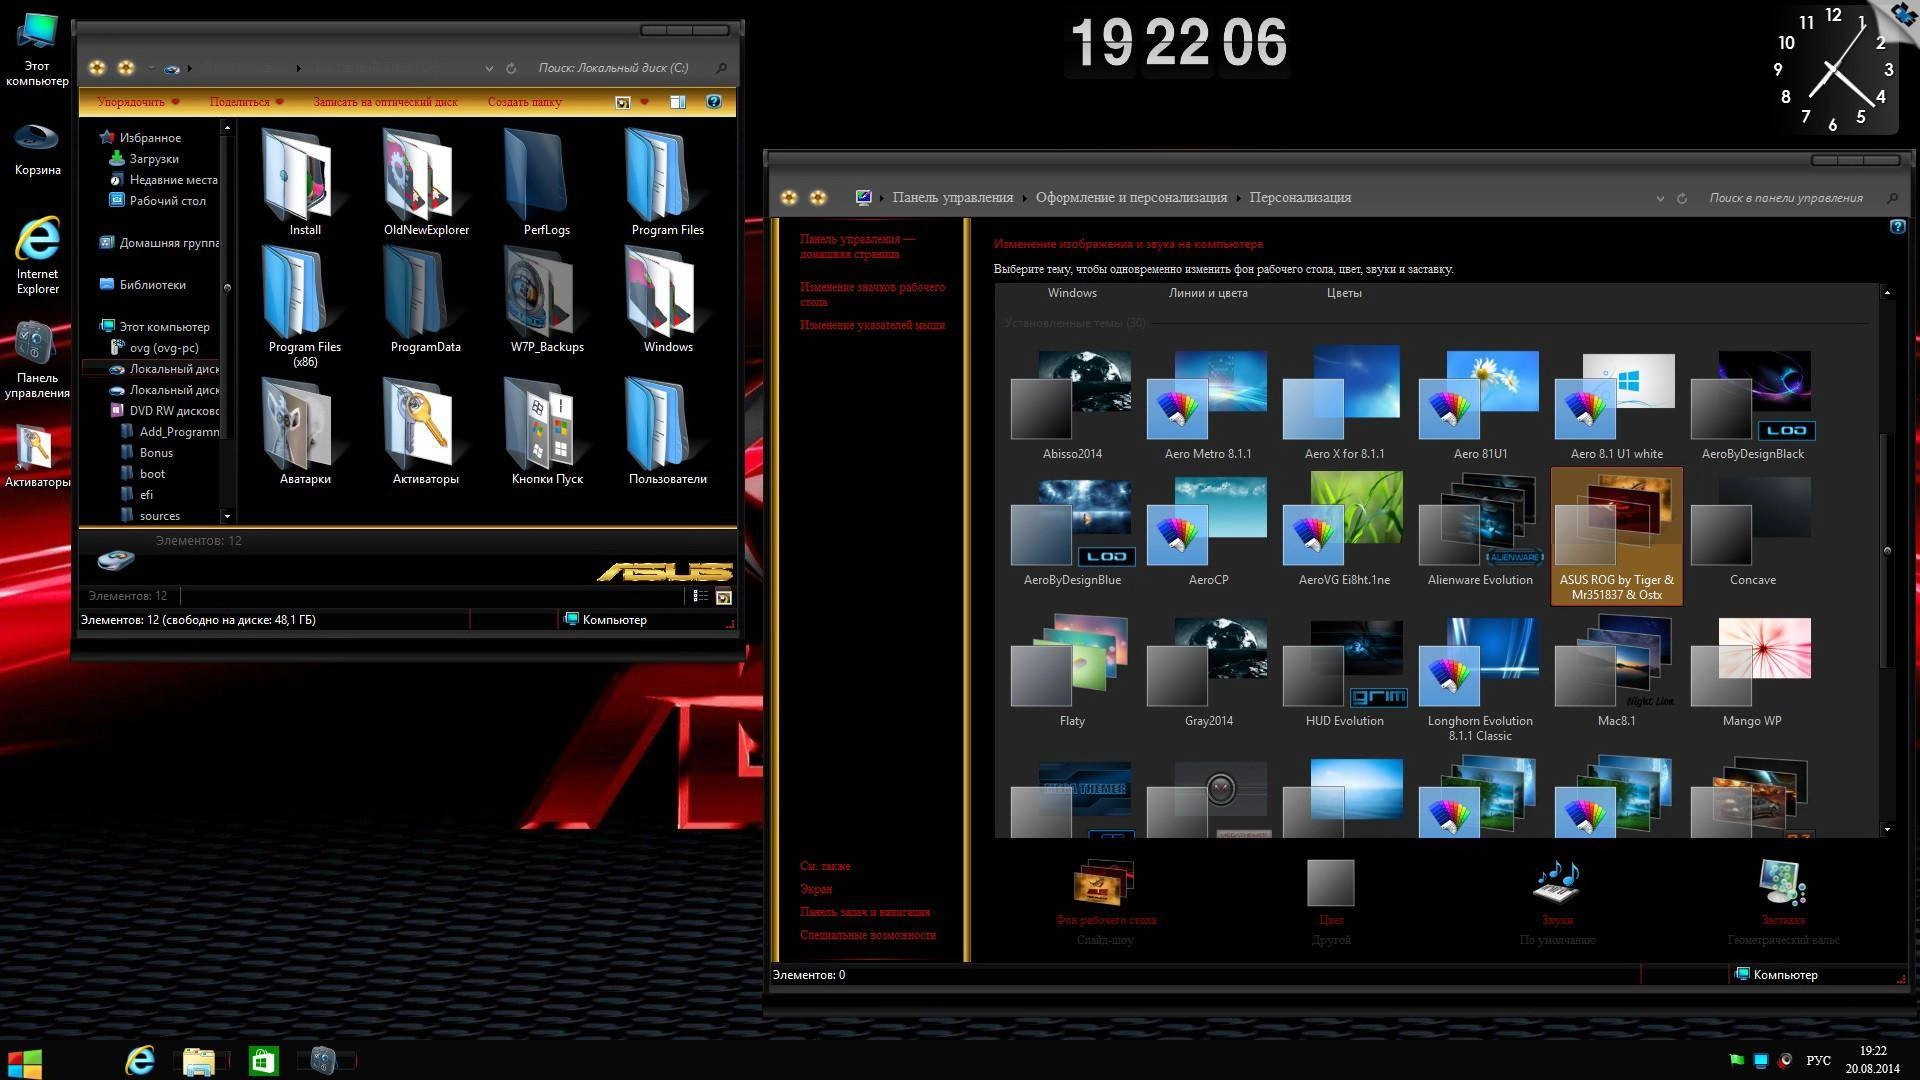Screen dimensions: 1920x1080
Task: Click Записать на оптический диск
Action: click(x=385, y=102)
